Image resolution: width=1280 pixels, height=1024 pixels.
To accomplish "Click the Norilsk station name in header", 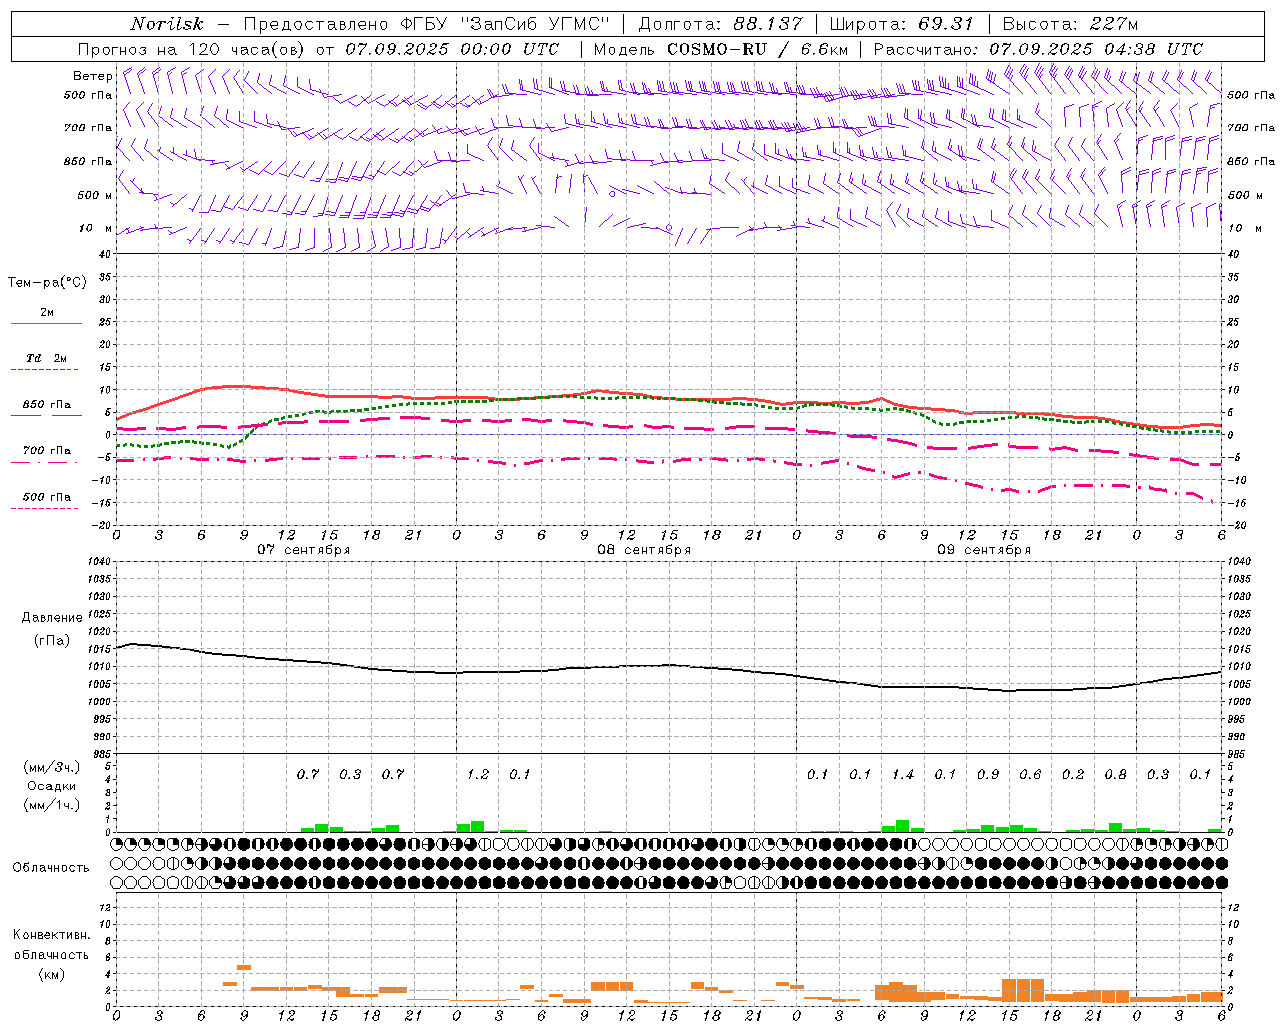I will pyautogui.click(x=166, y=24).
